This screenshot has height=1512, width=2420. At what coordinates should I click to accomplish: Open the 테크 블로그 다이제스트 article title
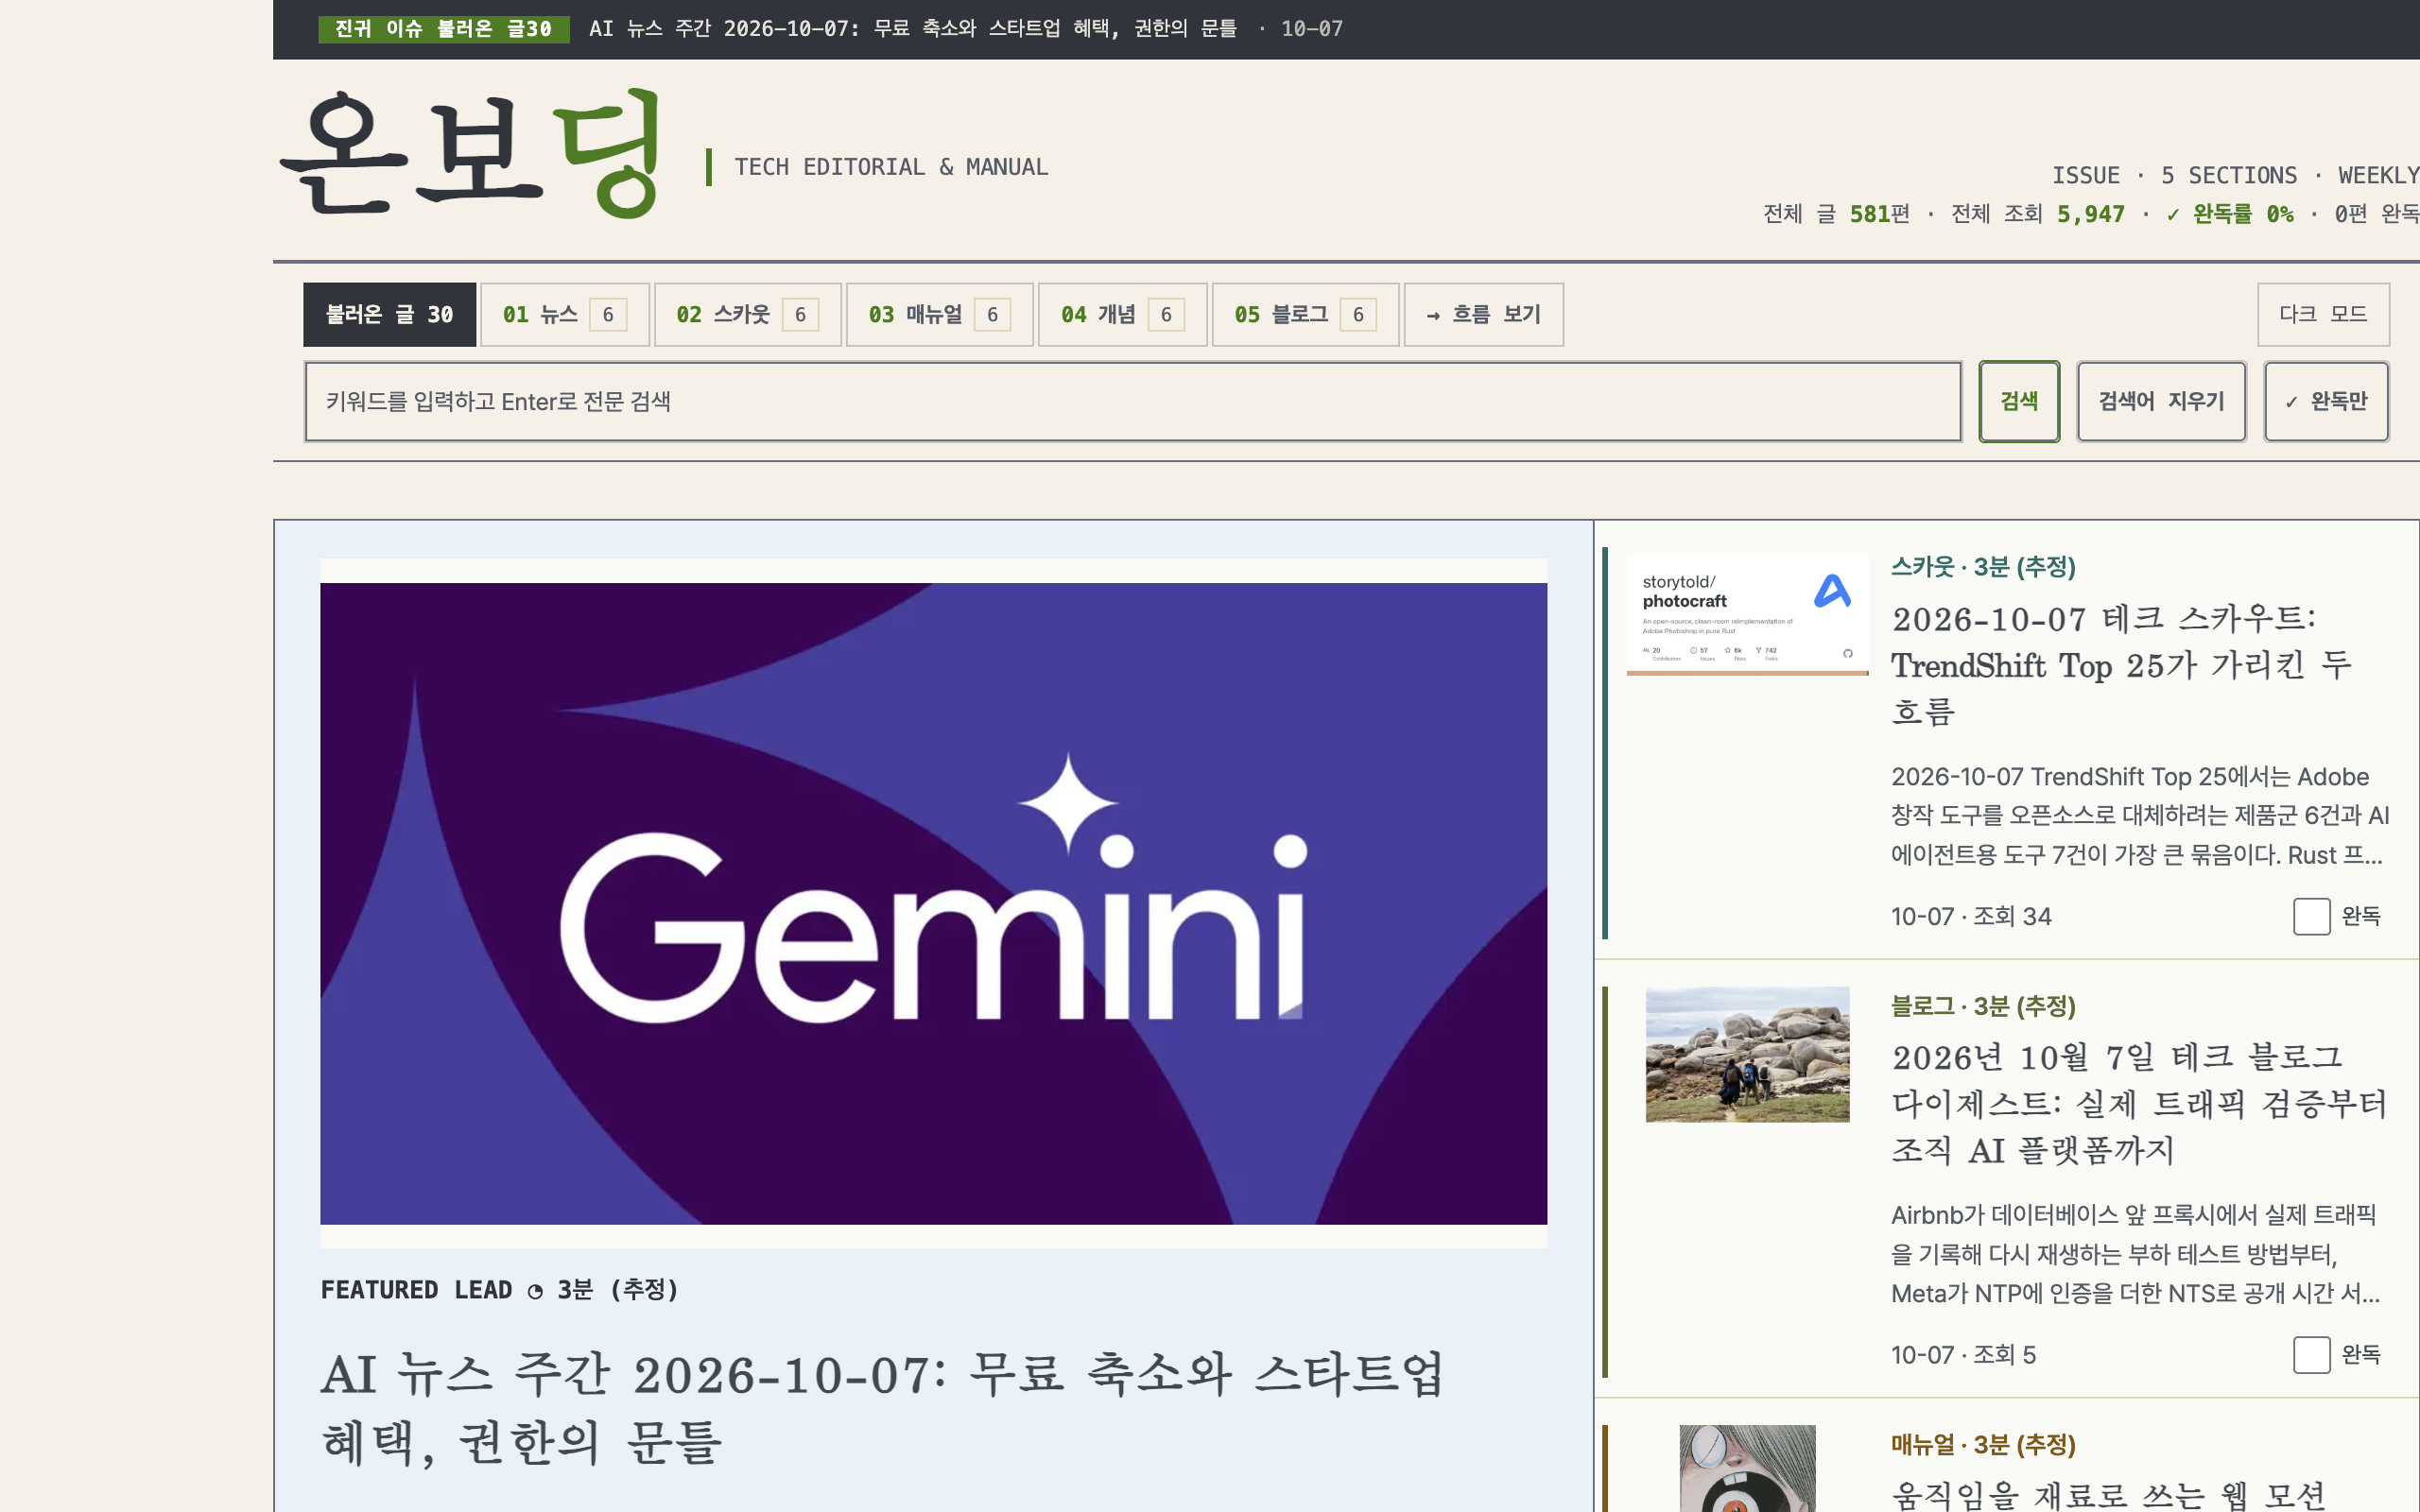[2139, 1103]
